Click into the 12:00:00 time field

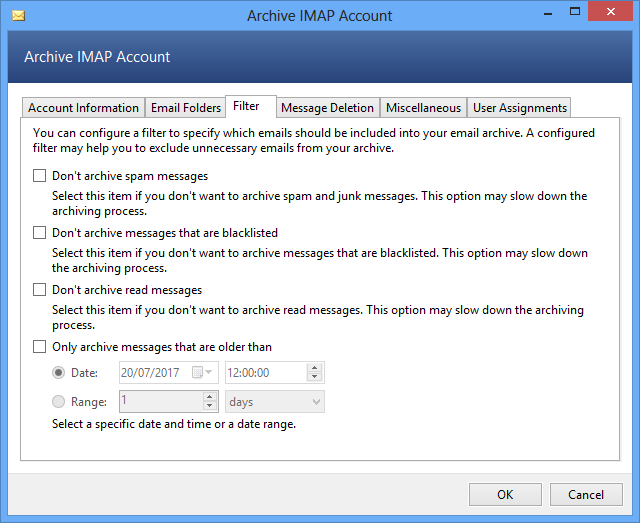[264, 372]
